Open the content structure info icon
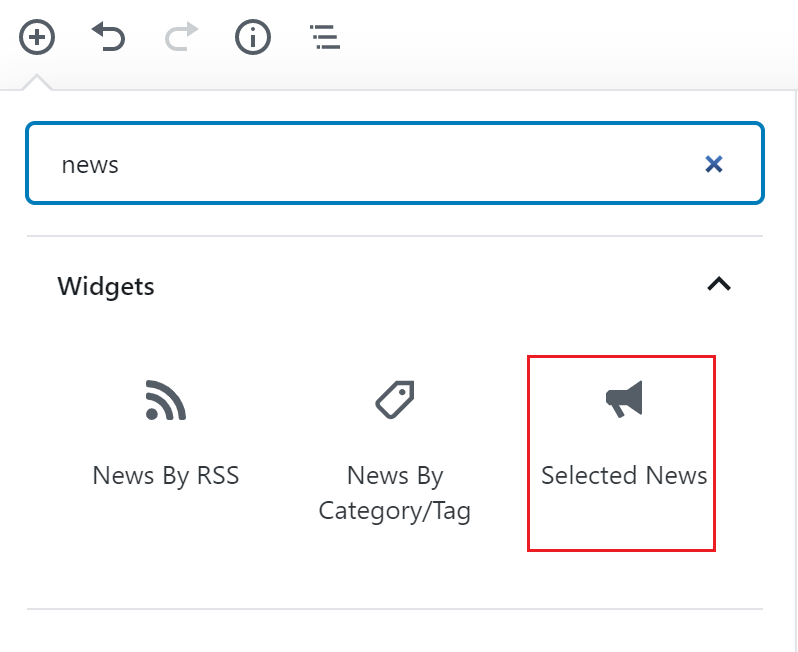798x652 pixels. [x=253, y=37]
